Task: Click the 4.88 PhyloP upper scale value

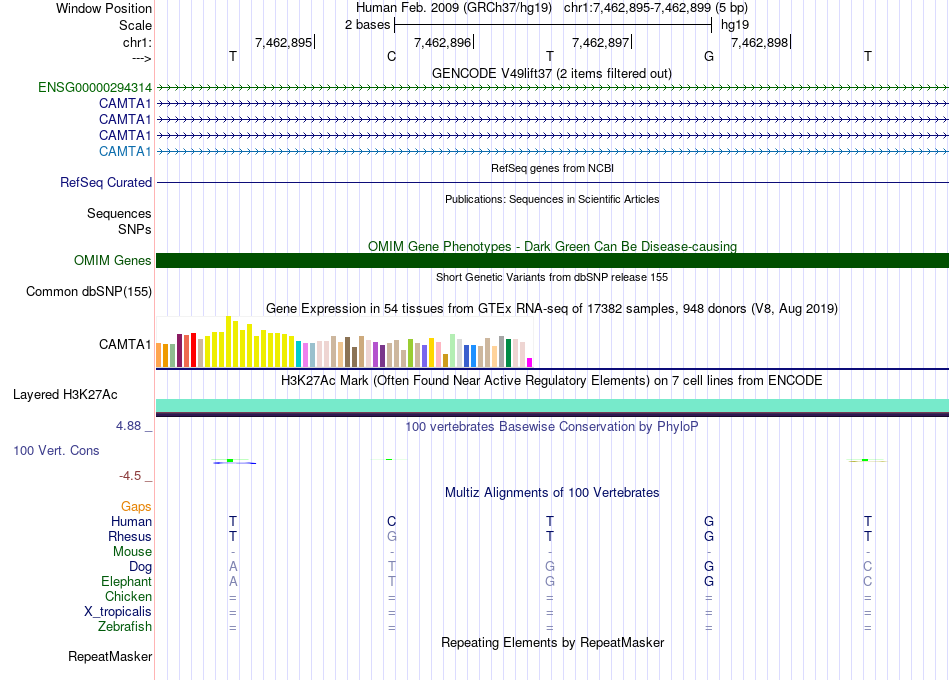Action: coord(128,426)
